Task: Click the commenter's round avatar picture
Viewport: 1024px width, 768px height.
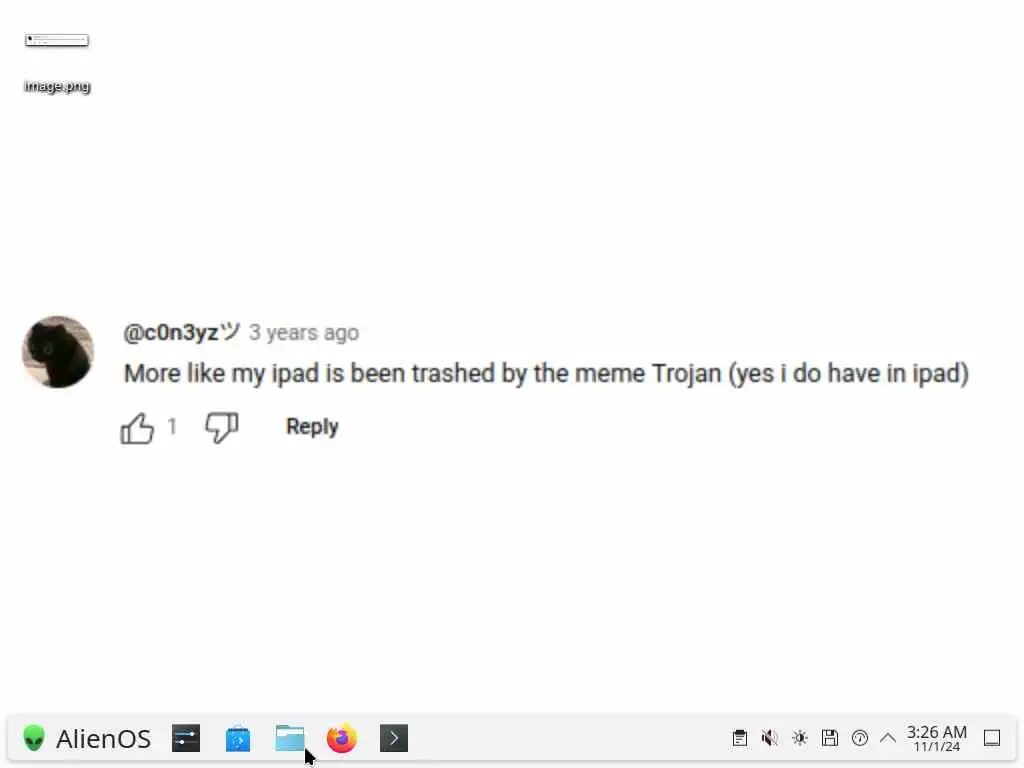Action: pyautogui.click(x=58, y=351)
